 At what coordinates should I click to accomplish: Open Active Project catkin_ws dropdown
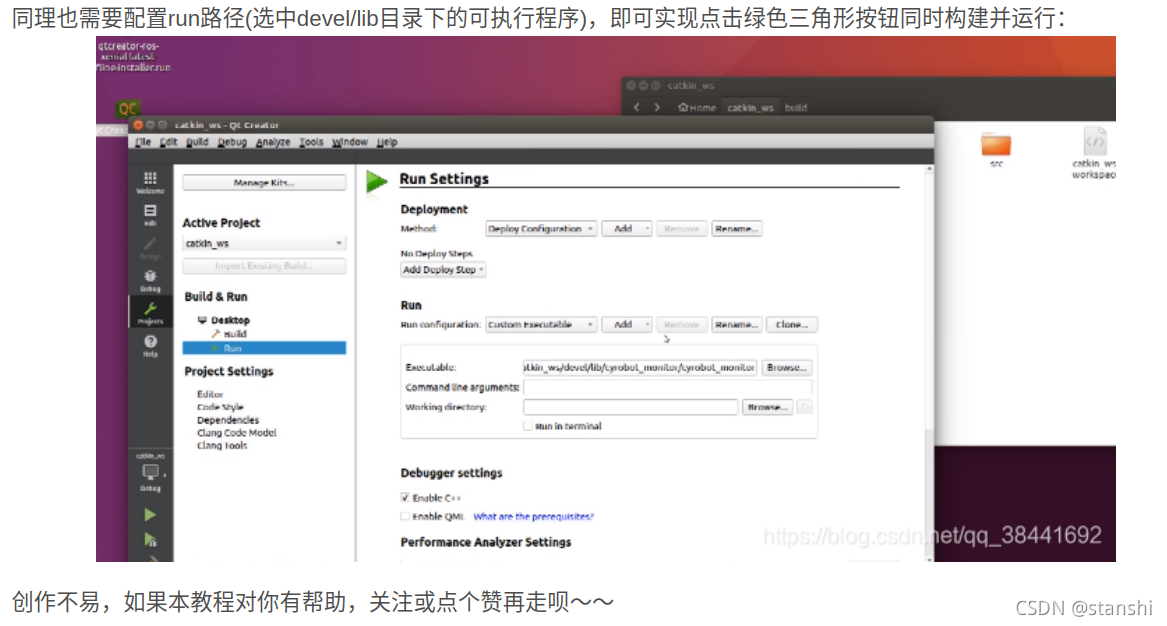[x=264, y=243]
